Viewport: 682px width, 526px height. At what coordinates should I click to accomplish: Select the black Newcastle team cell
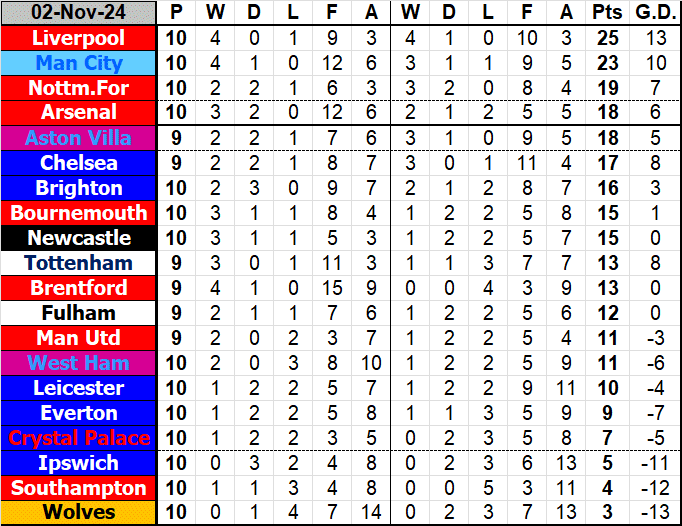click(x=79, y=238)
